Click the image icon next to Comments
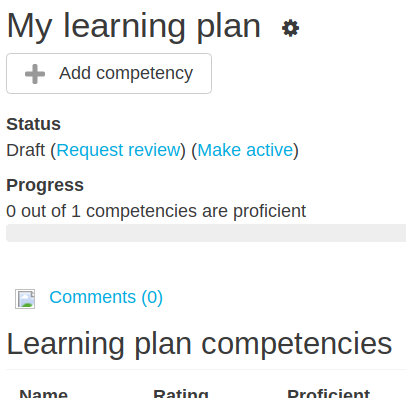The height and width of the screenshot is (398, 406). click(25, 299)
